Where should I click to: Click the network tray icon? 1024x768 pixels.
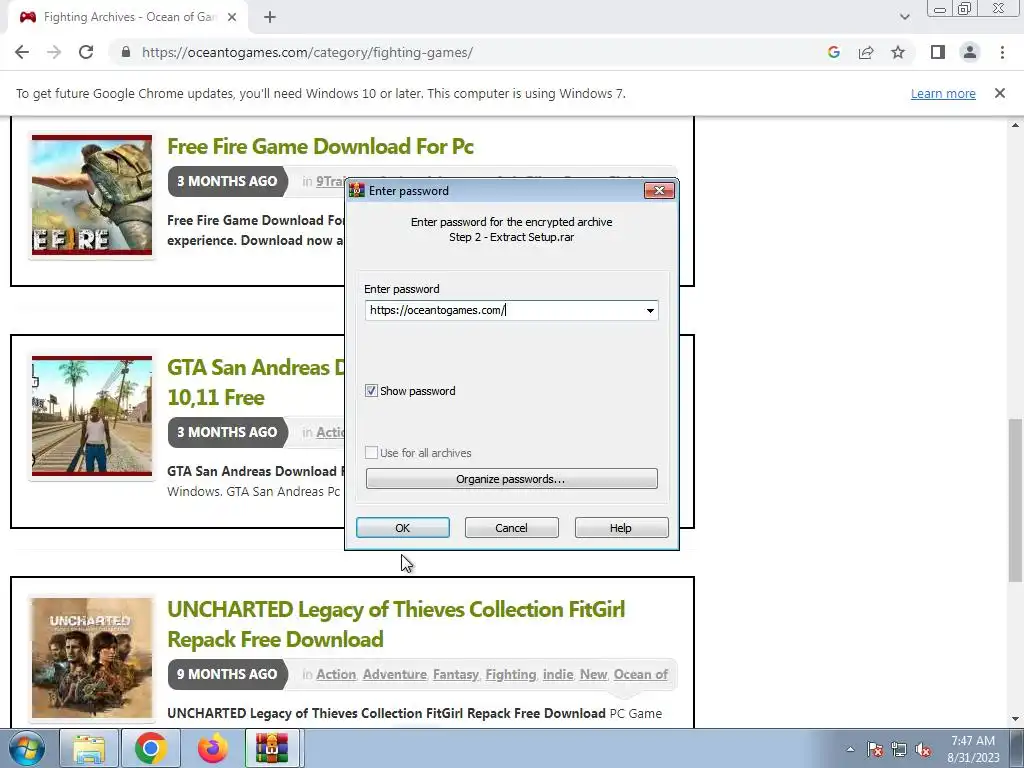[899, 749]
